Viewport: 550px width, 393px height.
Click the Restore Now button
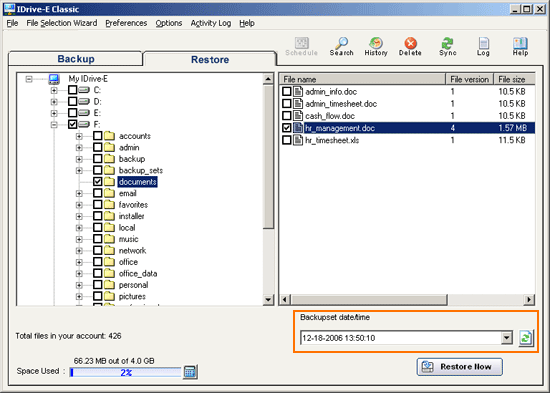tap(460, 367)
